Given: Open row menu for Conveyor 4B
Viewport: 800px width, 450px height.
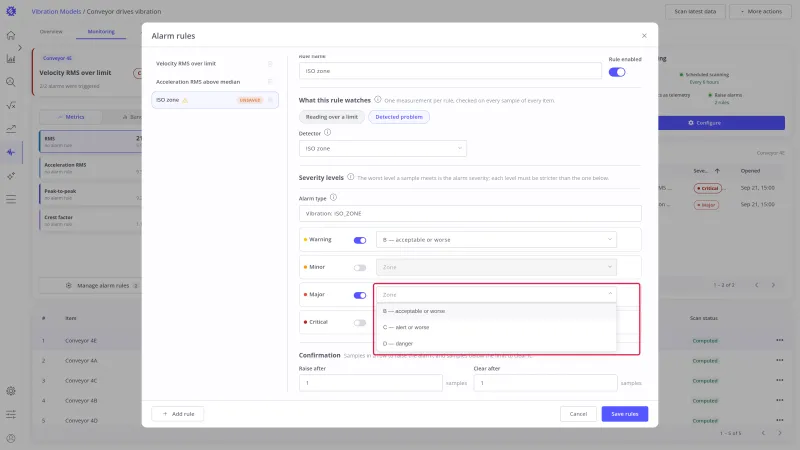Looking at the screenshot, I should pyautogui.click(x=780, y=401).
